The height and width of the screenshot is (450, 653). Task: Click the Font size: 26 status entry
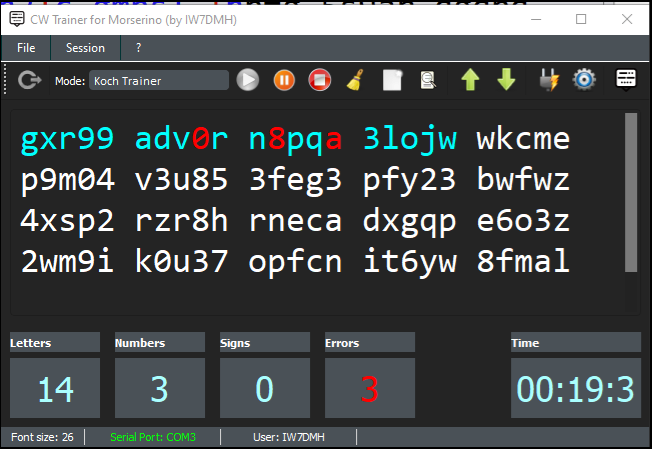(42, 437)
